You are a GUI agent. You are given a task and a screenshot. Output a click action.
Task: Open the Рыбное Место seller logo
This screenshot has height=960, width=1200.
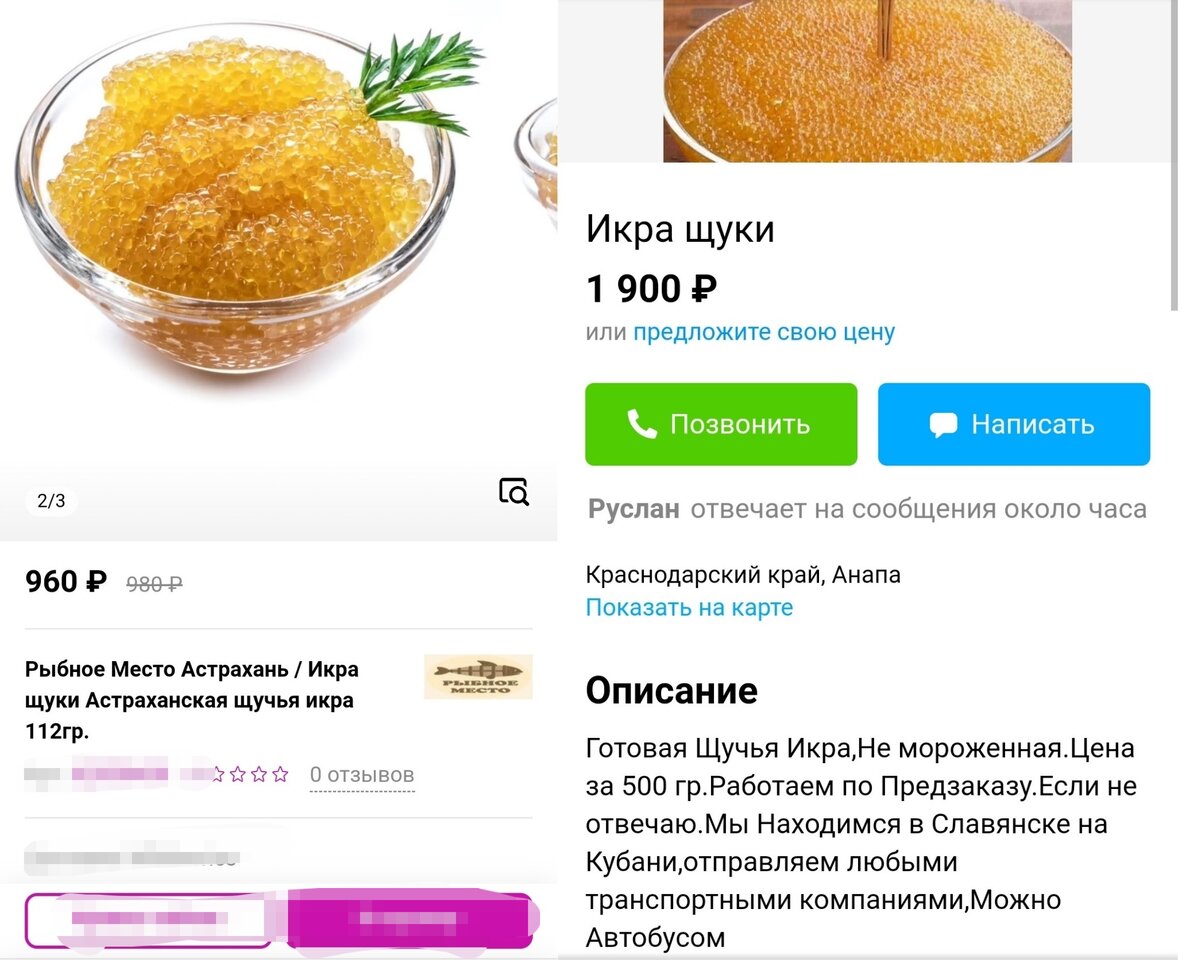(x=478, y=677)
